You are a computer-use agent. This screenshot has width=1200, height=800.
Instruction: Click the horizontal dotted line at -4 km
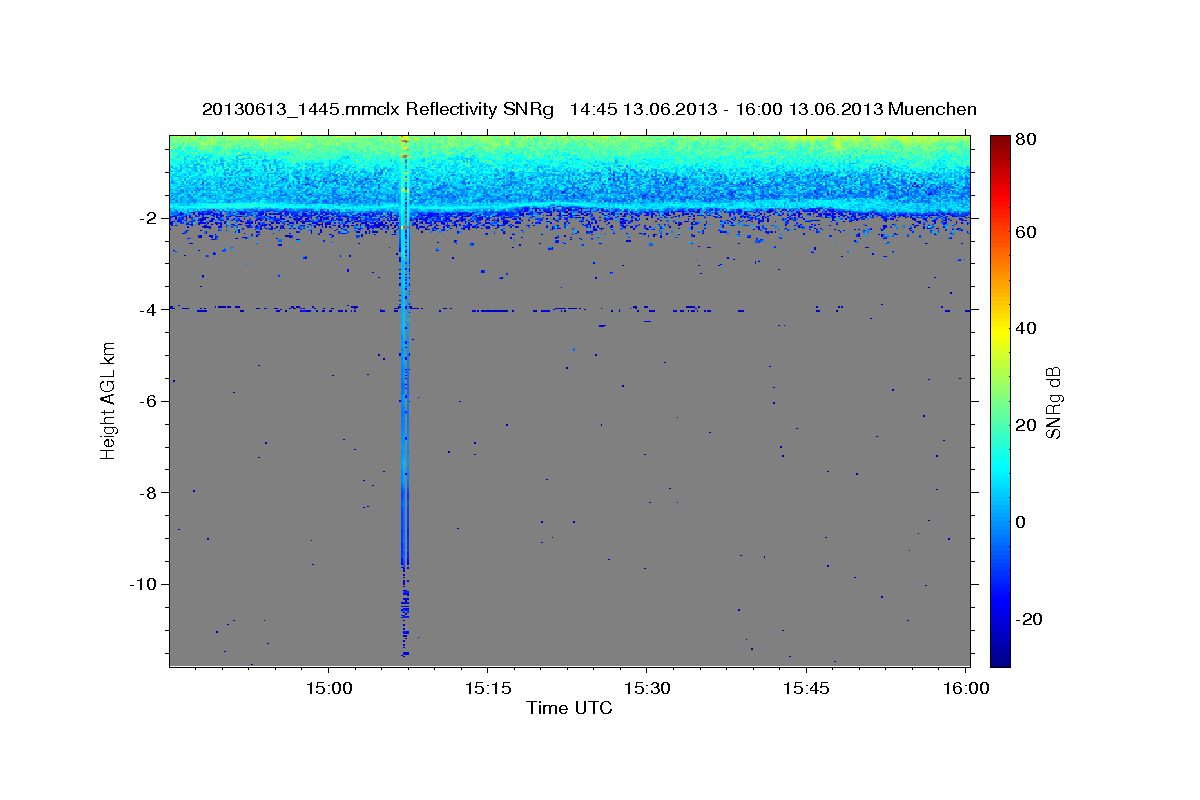click(569, 310)
